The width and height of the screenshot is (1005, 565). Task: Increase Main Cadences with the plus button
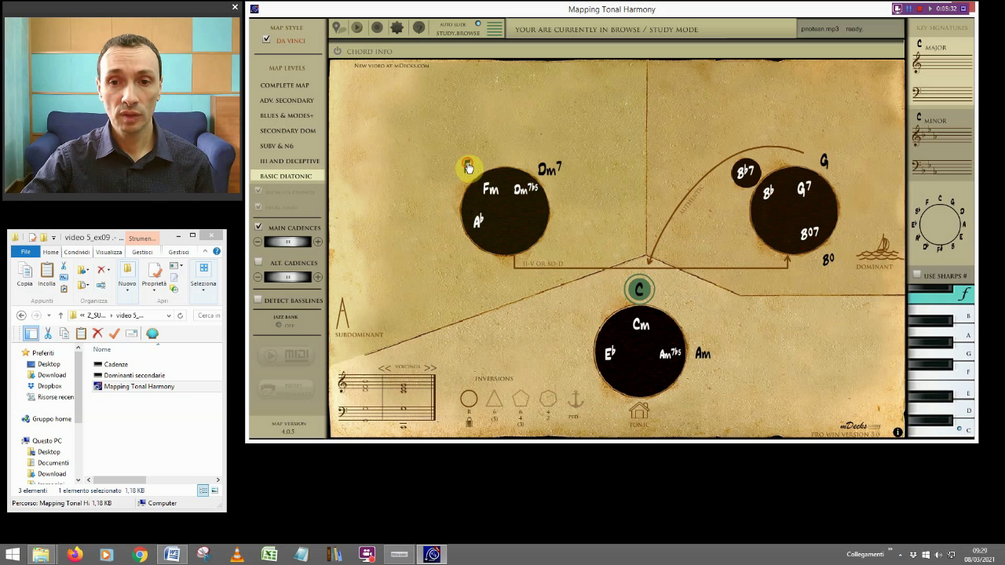(318, 242)
